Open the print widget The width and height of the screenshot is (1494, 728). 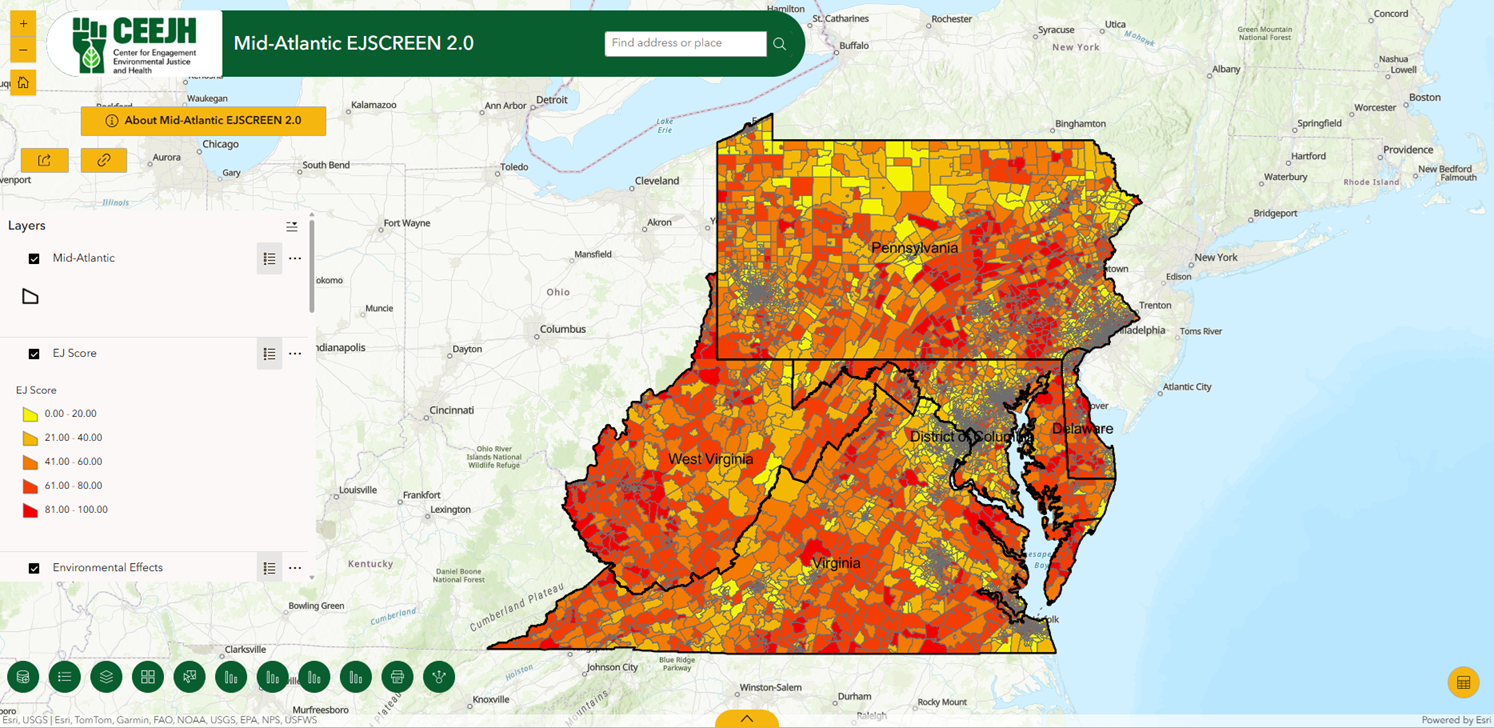tap(398, 677)
